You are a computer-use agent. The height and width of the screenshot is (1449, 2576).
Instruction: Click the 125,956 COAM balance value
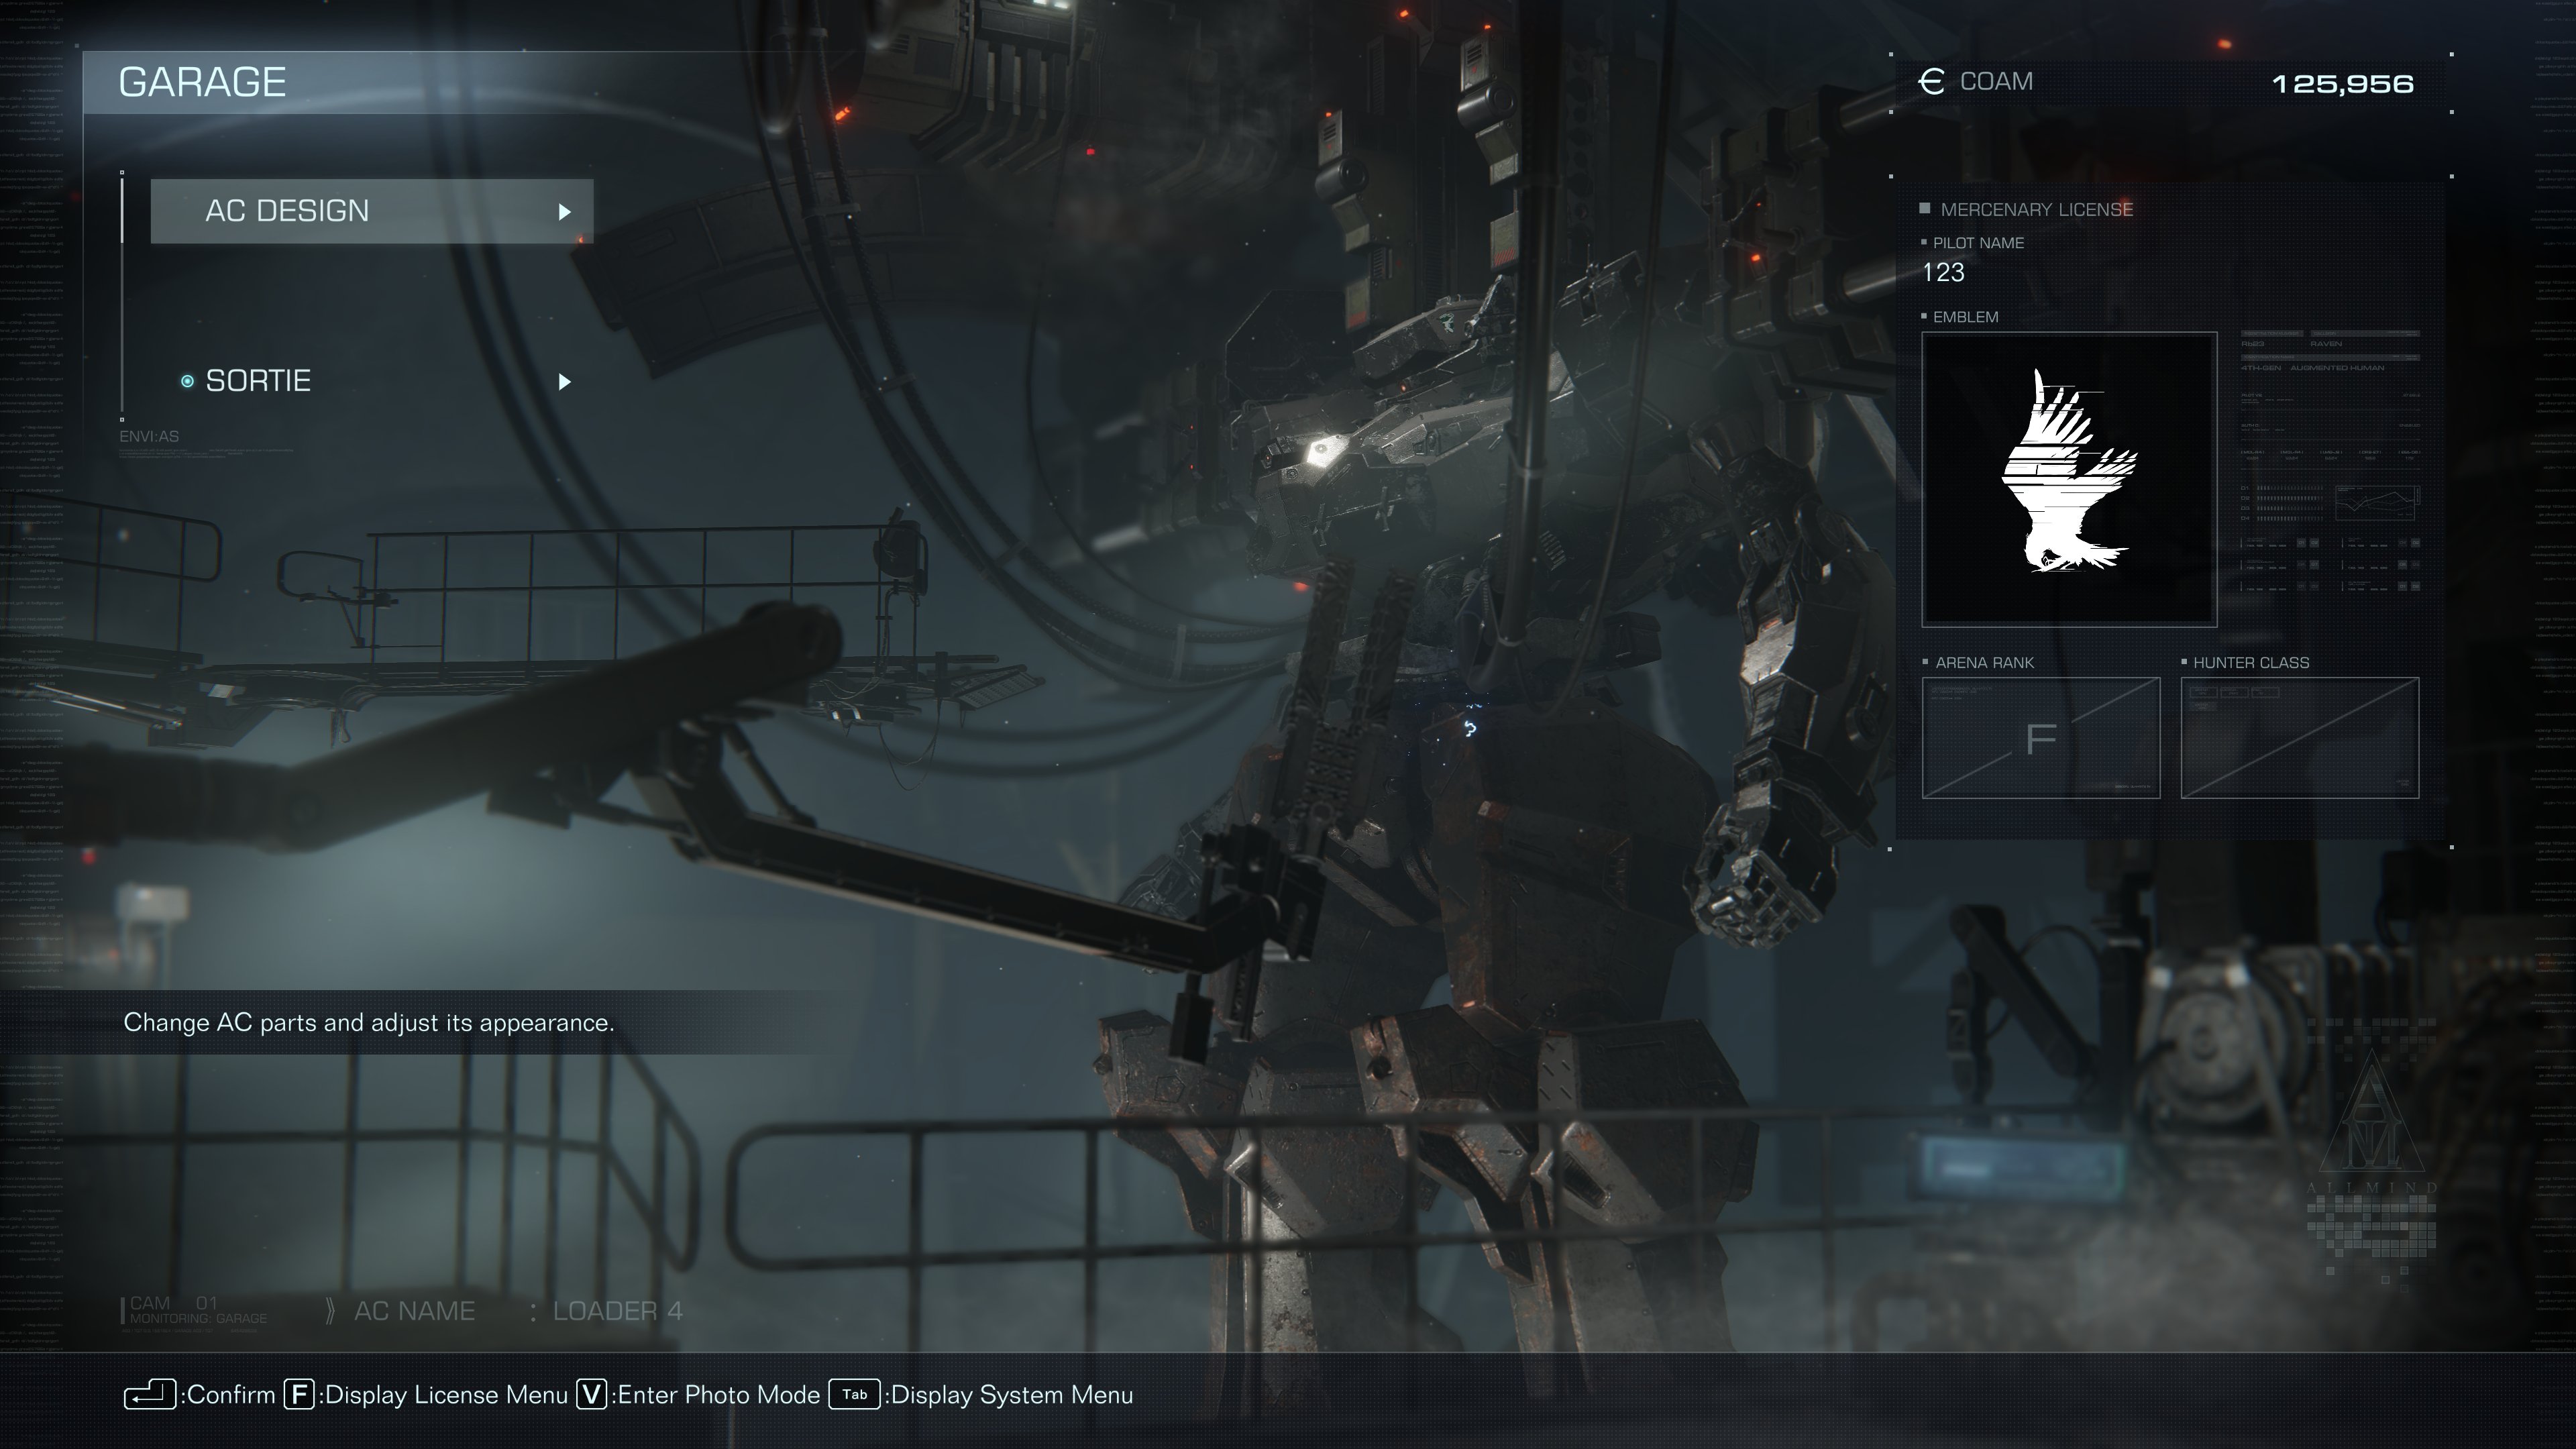click(2343, 84)
